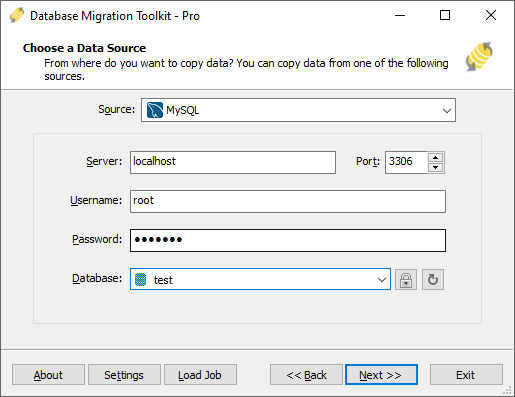The image size is (515, 397).
Task: Click the Load Job button
Action: pyautogui.click(x=200, y=375)
